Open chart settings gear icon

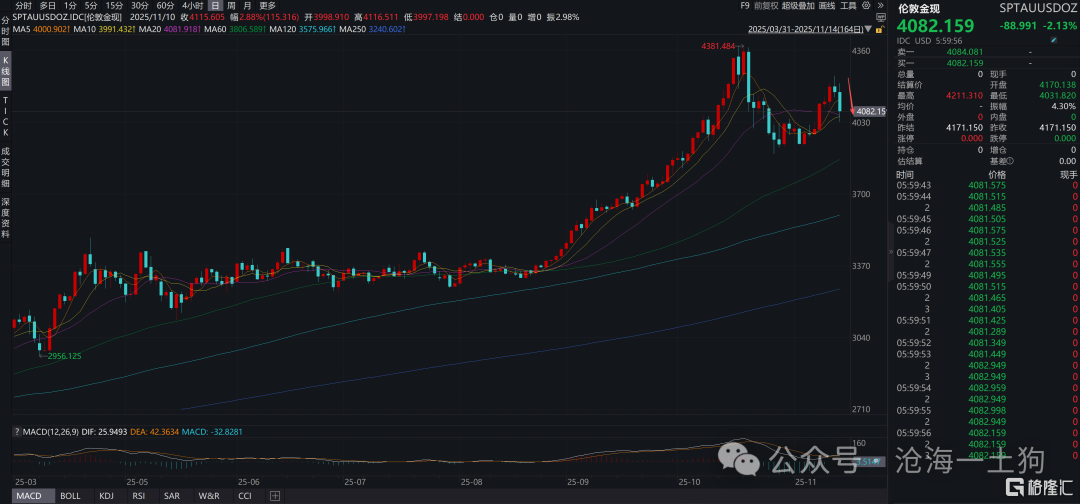[865, 5]
